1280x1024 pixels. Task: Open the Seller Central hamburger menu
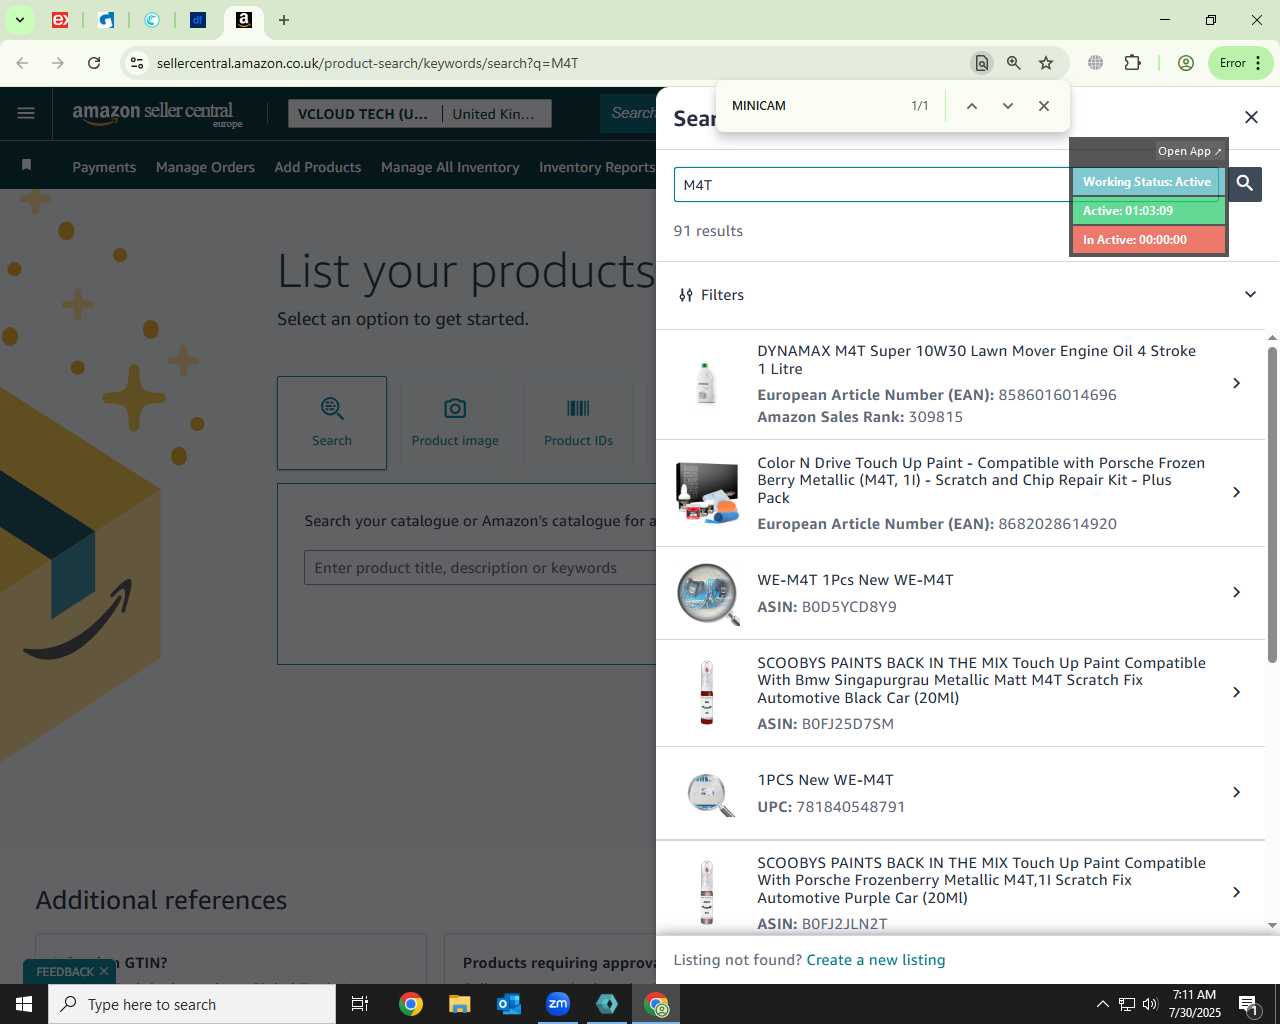click(x=26, y=113)
